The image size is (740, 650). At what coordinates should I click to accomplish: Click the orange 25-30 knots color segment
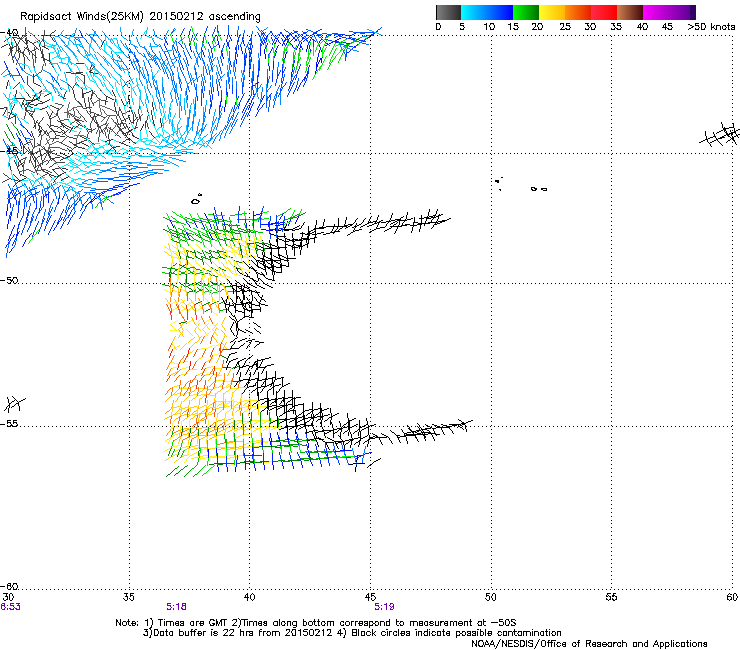(578, 12)
